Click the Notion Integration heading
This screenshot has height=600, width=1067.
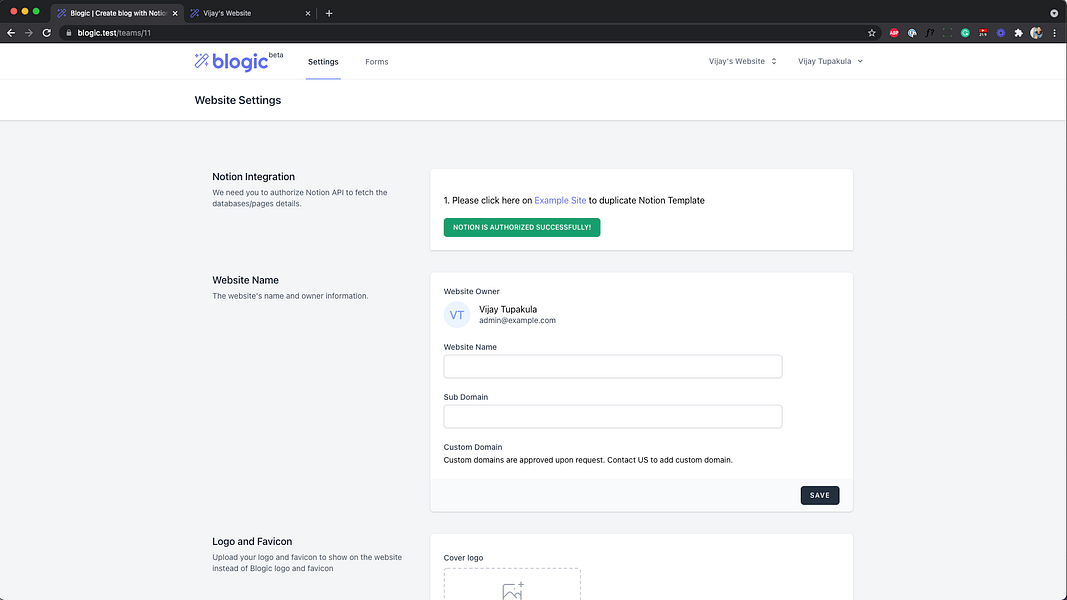pyautogui.click(x=253, y=176)
